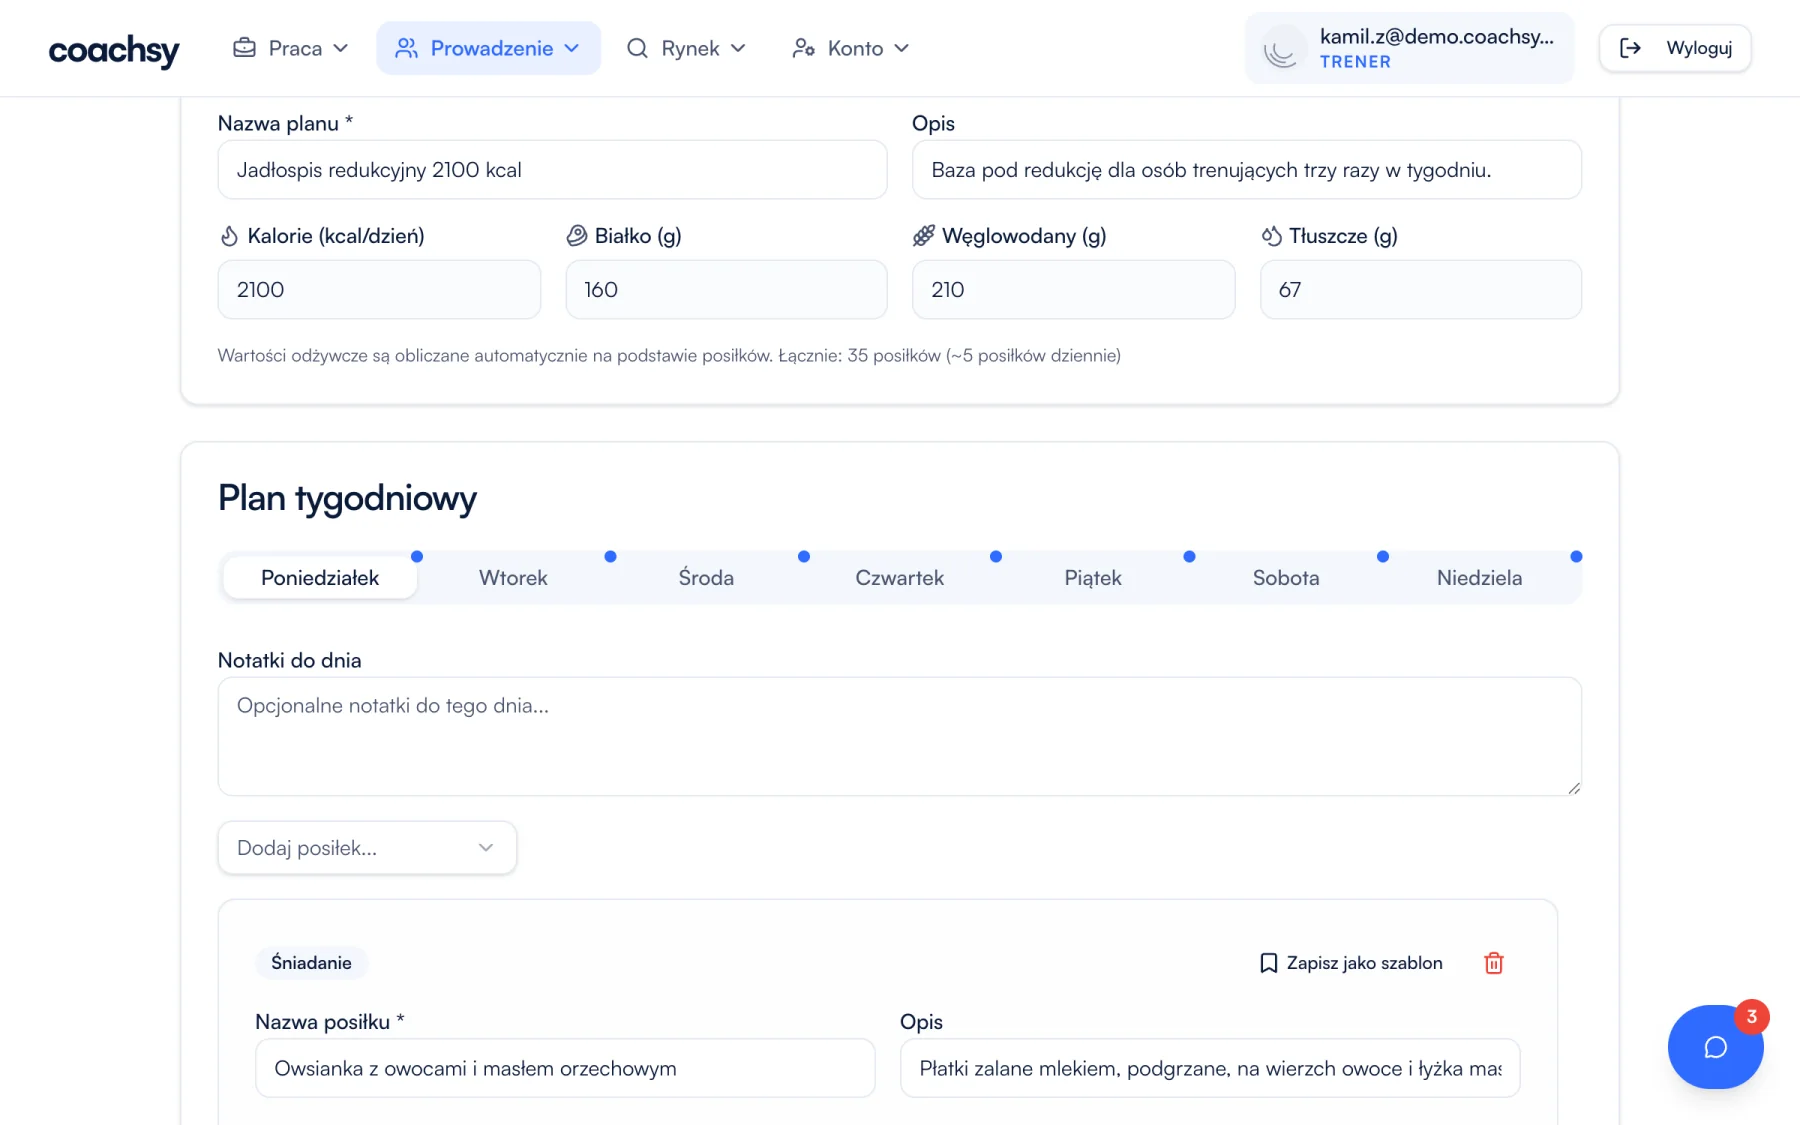1800x1125 pixels.
Task: Select the Poniedziałek tab
Action: (320, 578)
